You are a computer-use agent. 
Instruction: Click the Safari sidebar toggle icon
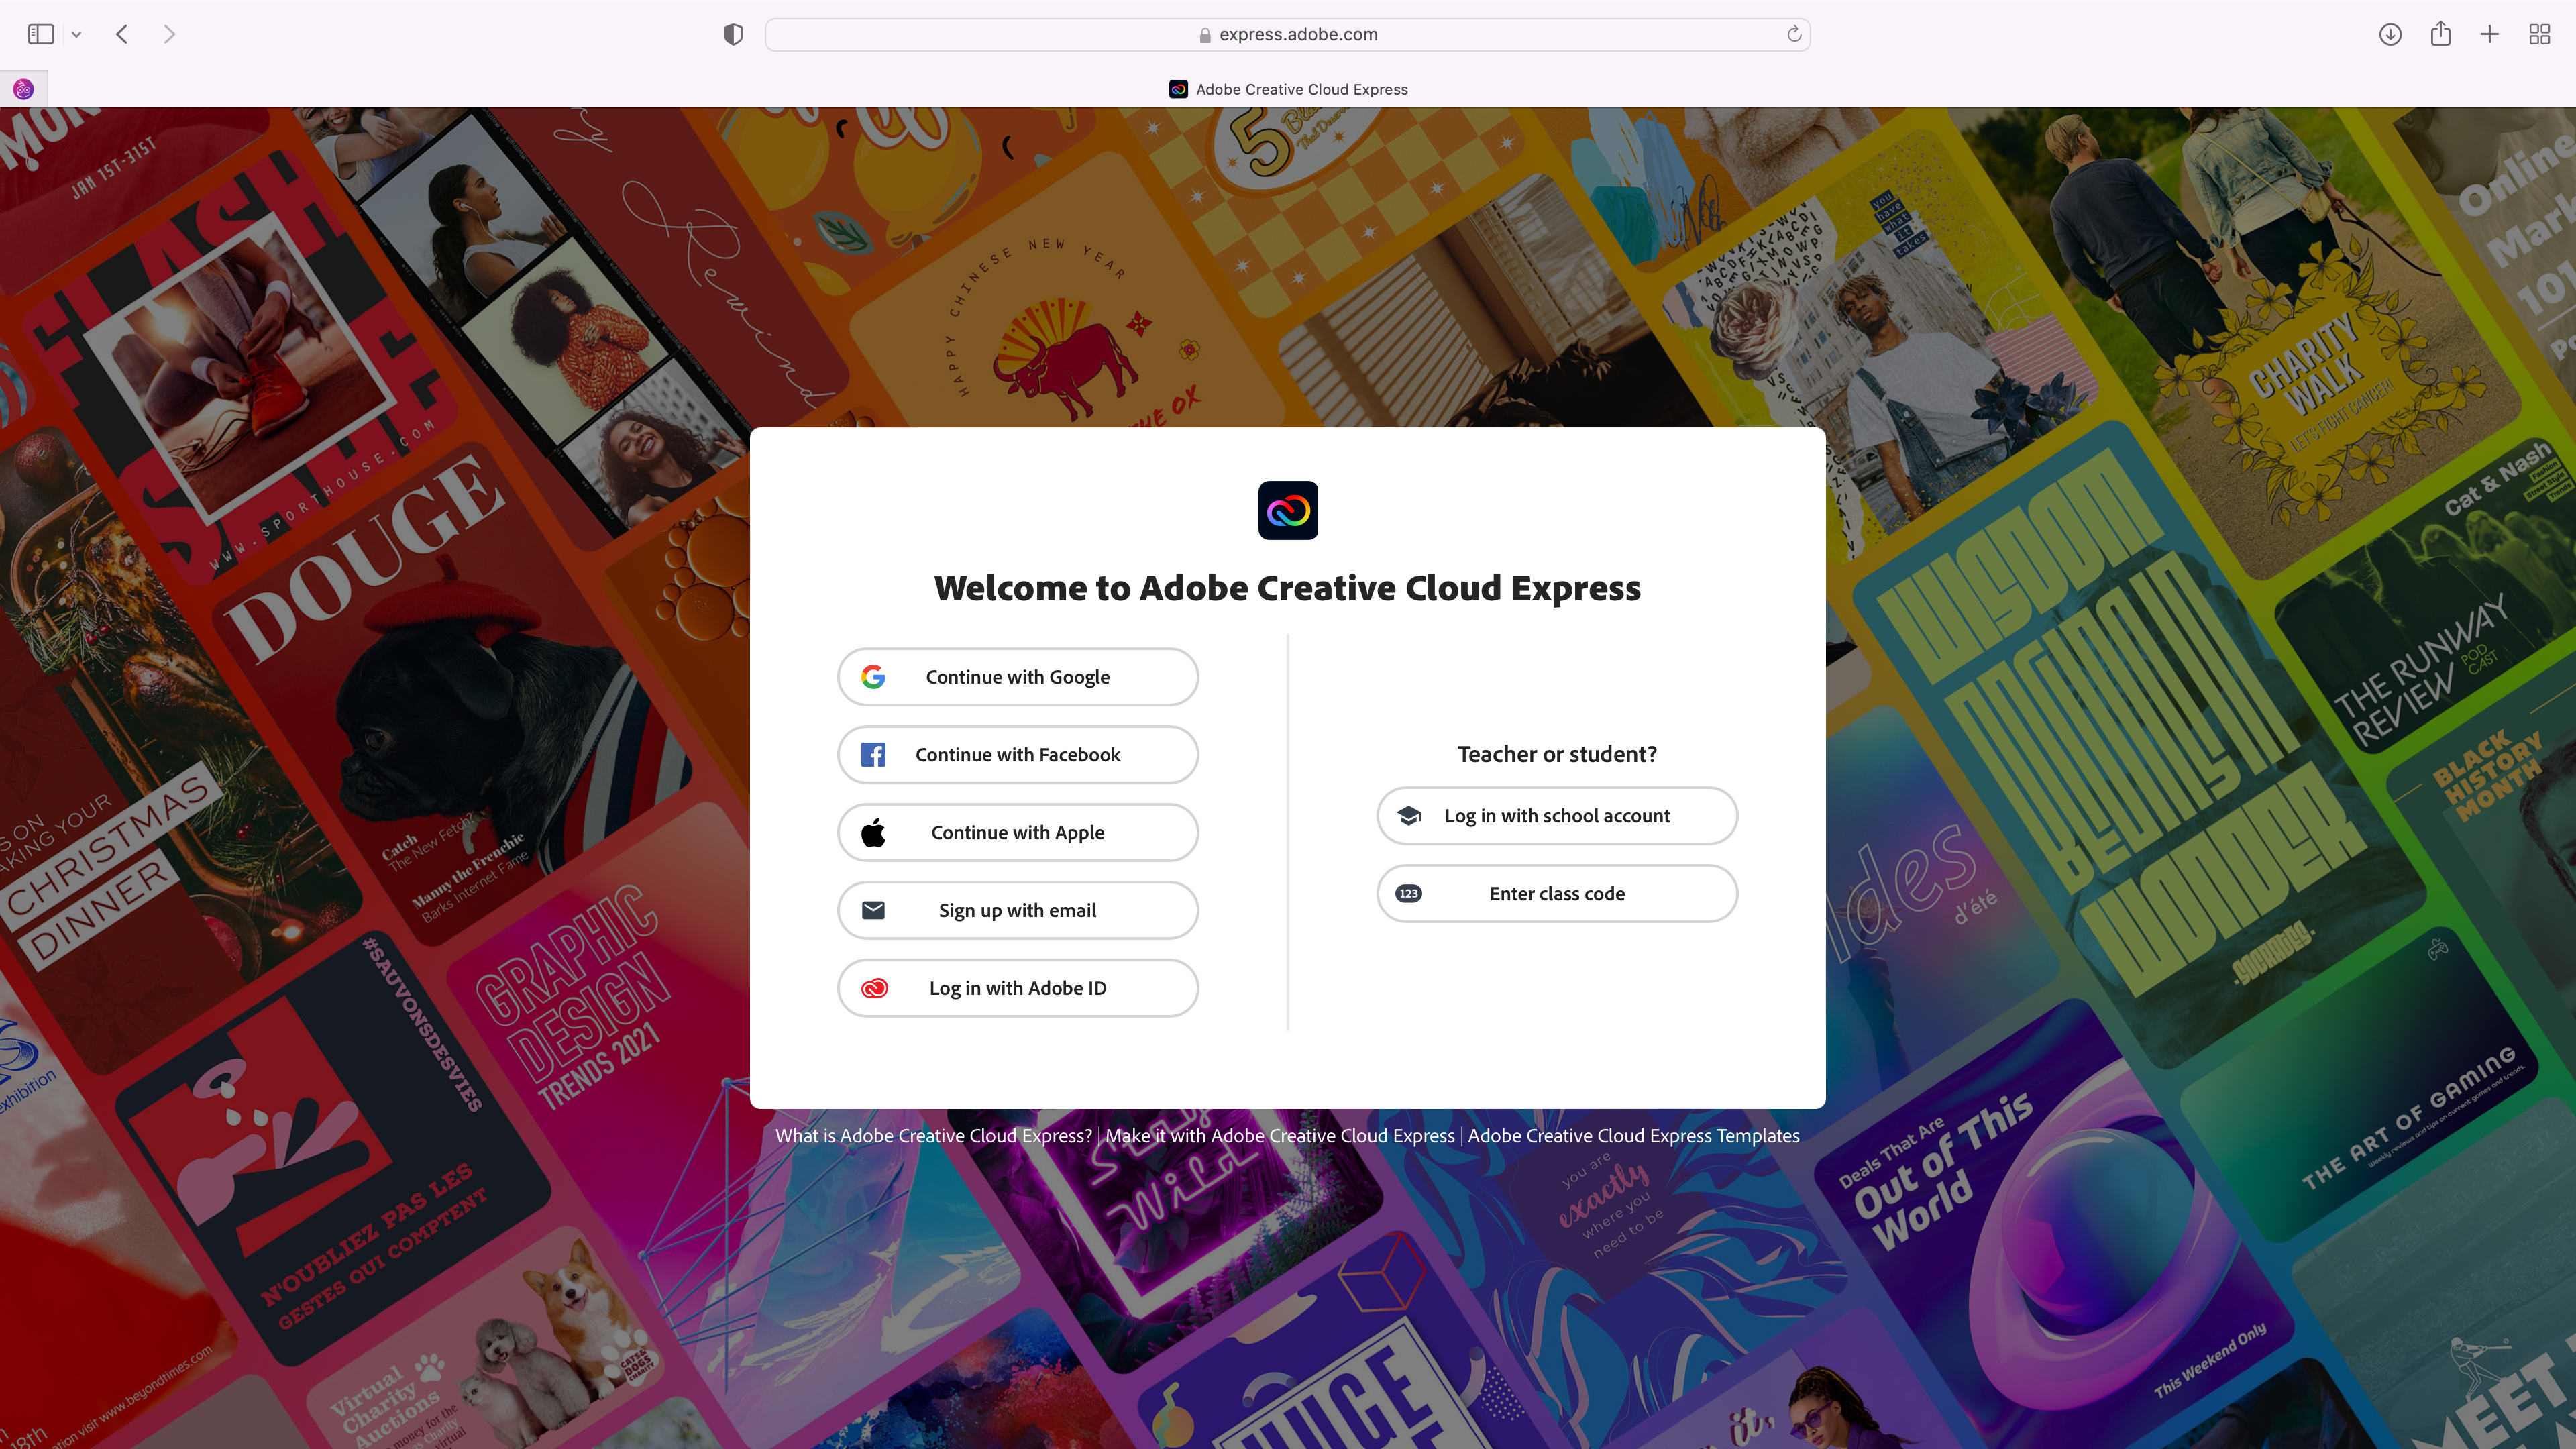click(40, 34)
